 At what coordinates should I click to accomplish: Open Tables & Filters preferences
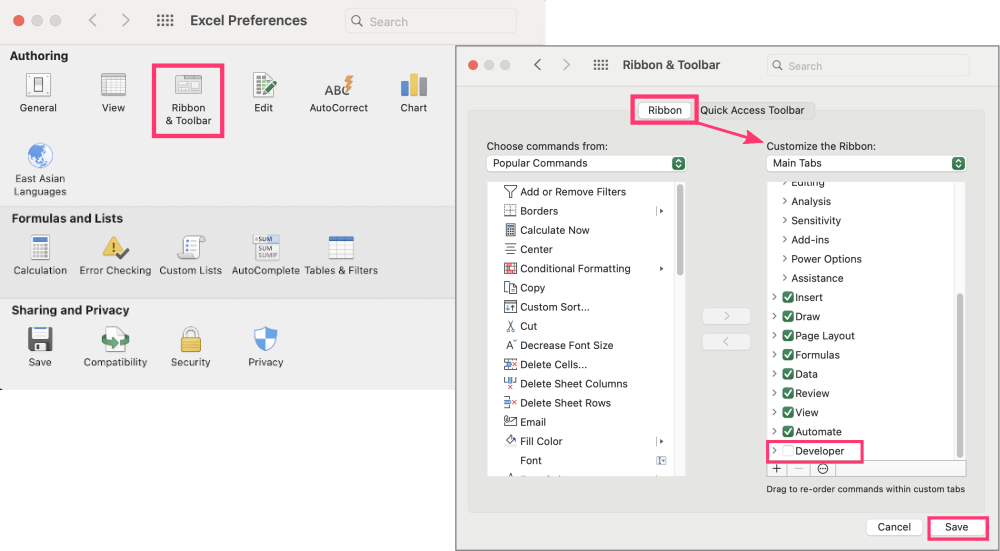coord(341,255)
